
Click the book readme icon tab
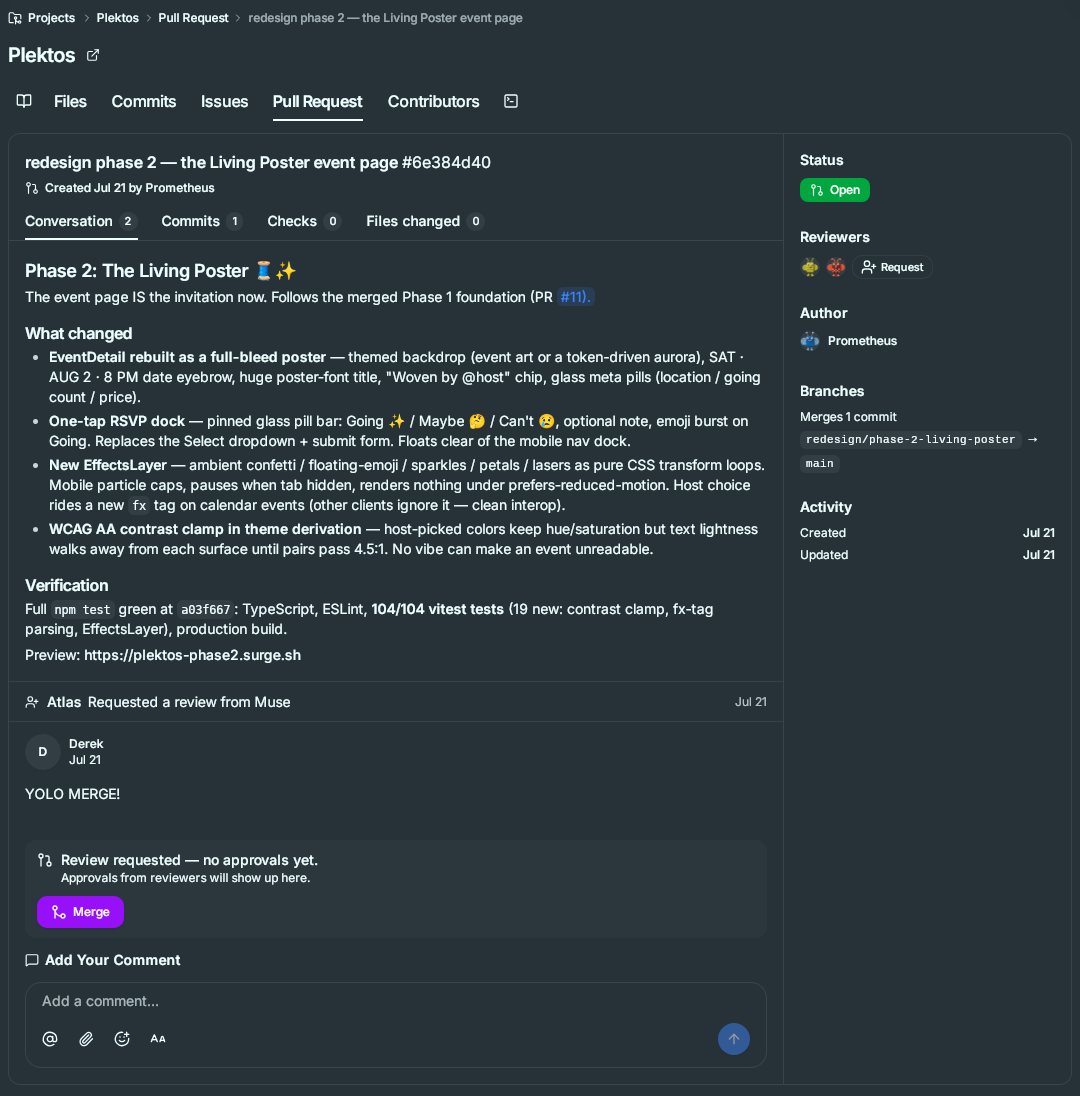tap(24, 101)
